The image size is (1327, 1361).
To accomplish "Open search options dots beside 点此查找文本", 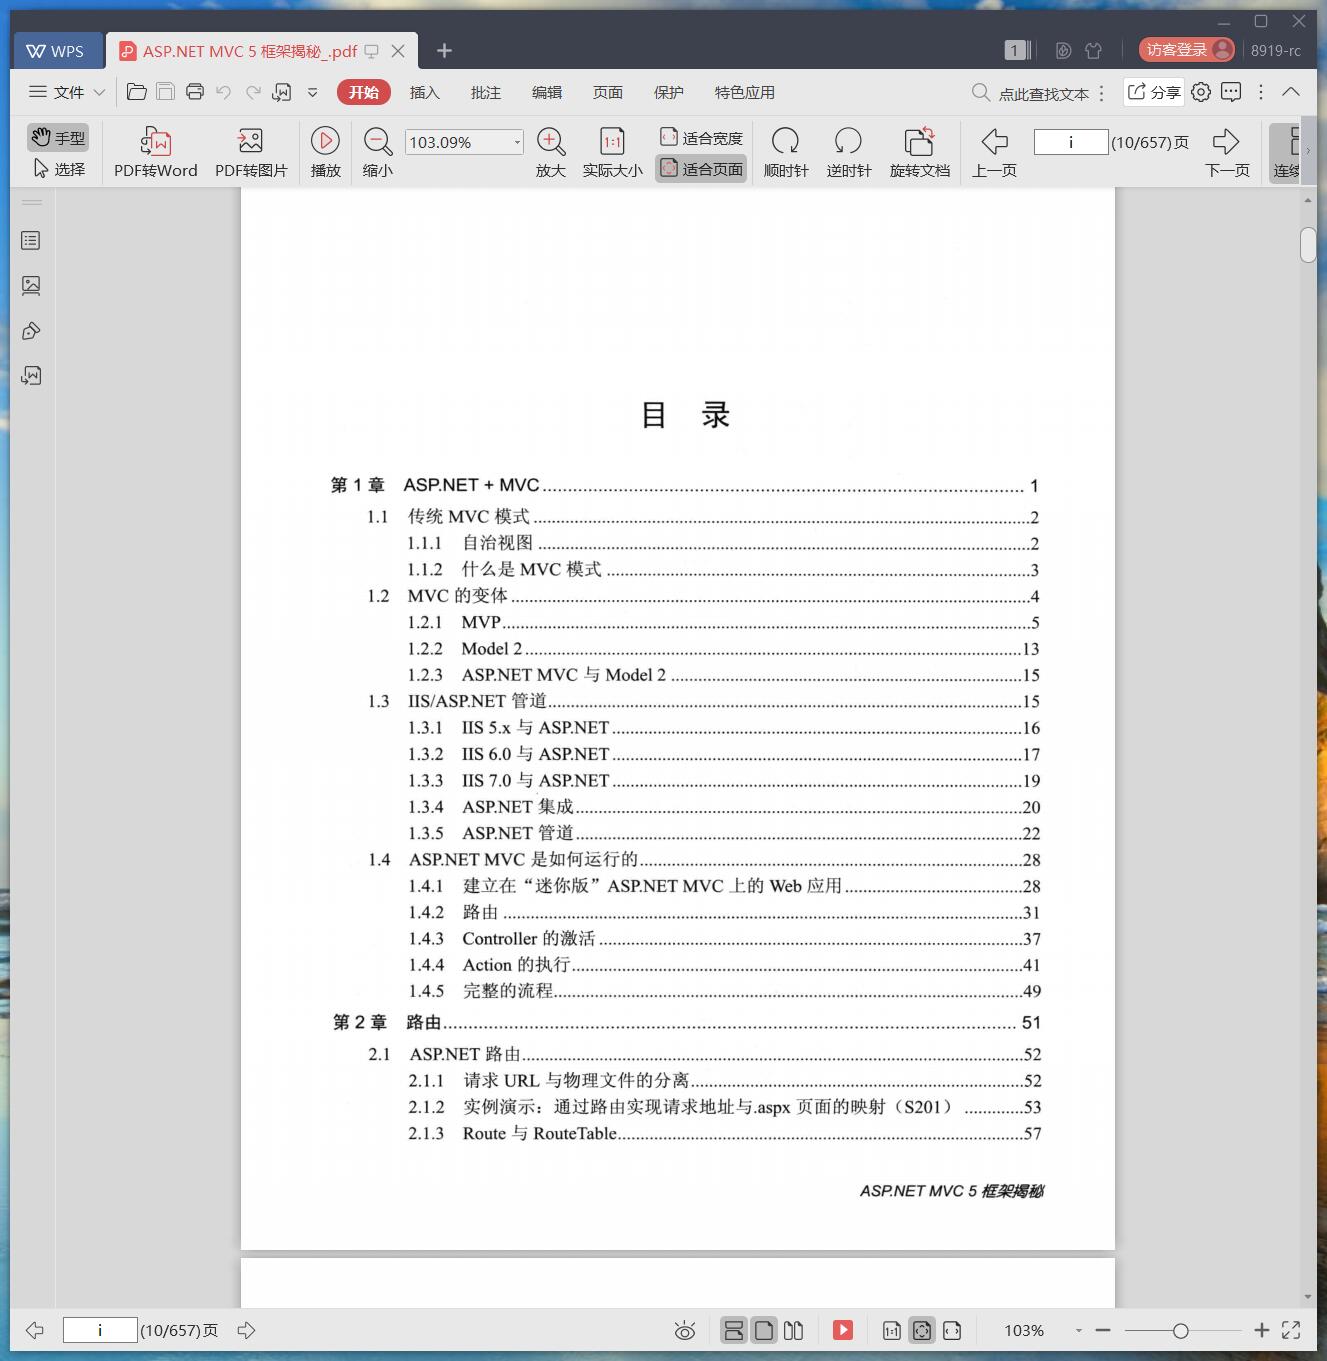I will pyautogui.click(x=1101, y=93).
